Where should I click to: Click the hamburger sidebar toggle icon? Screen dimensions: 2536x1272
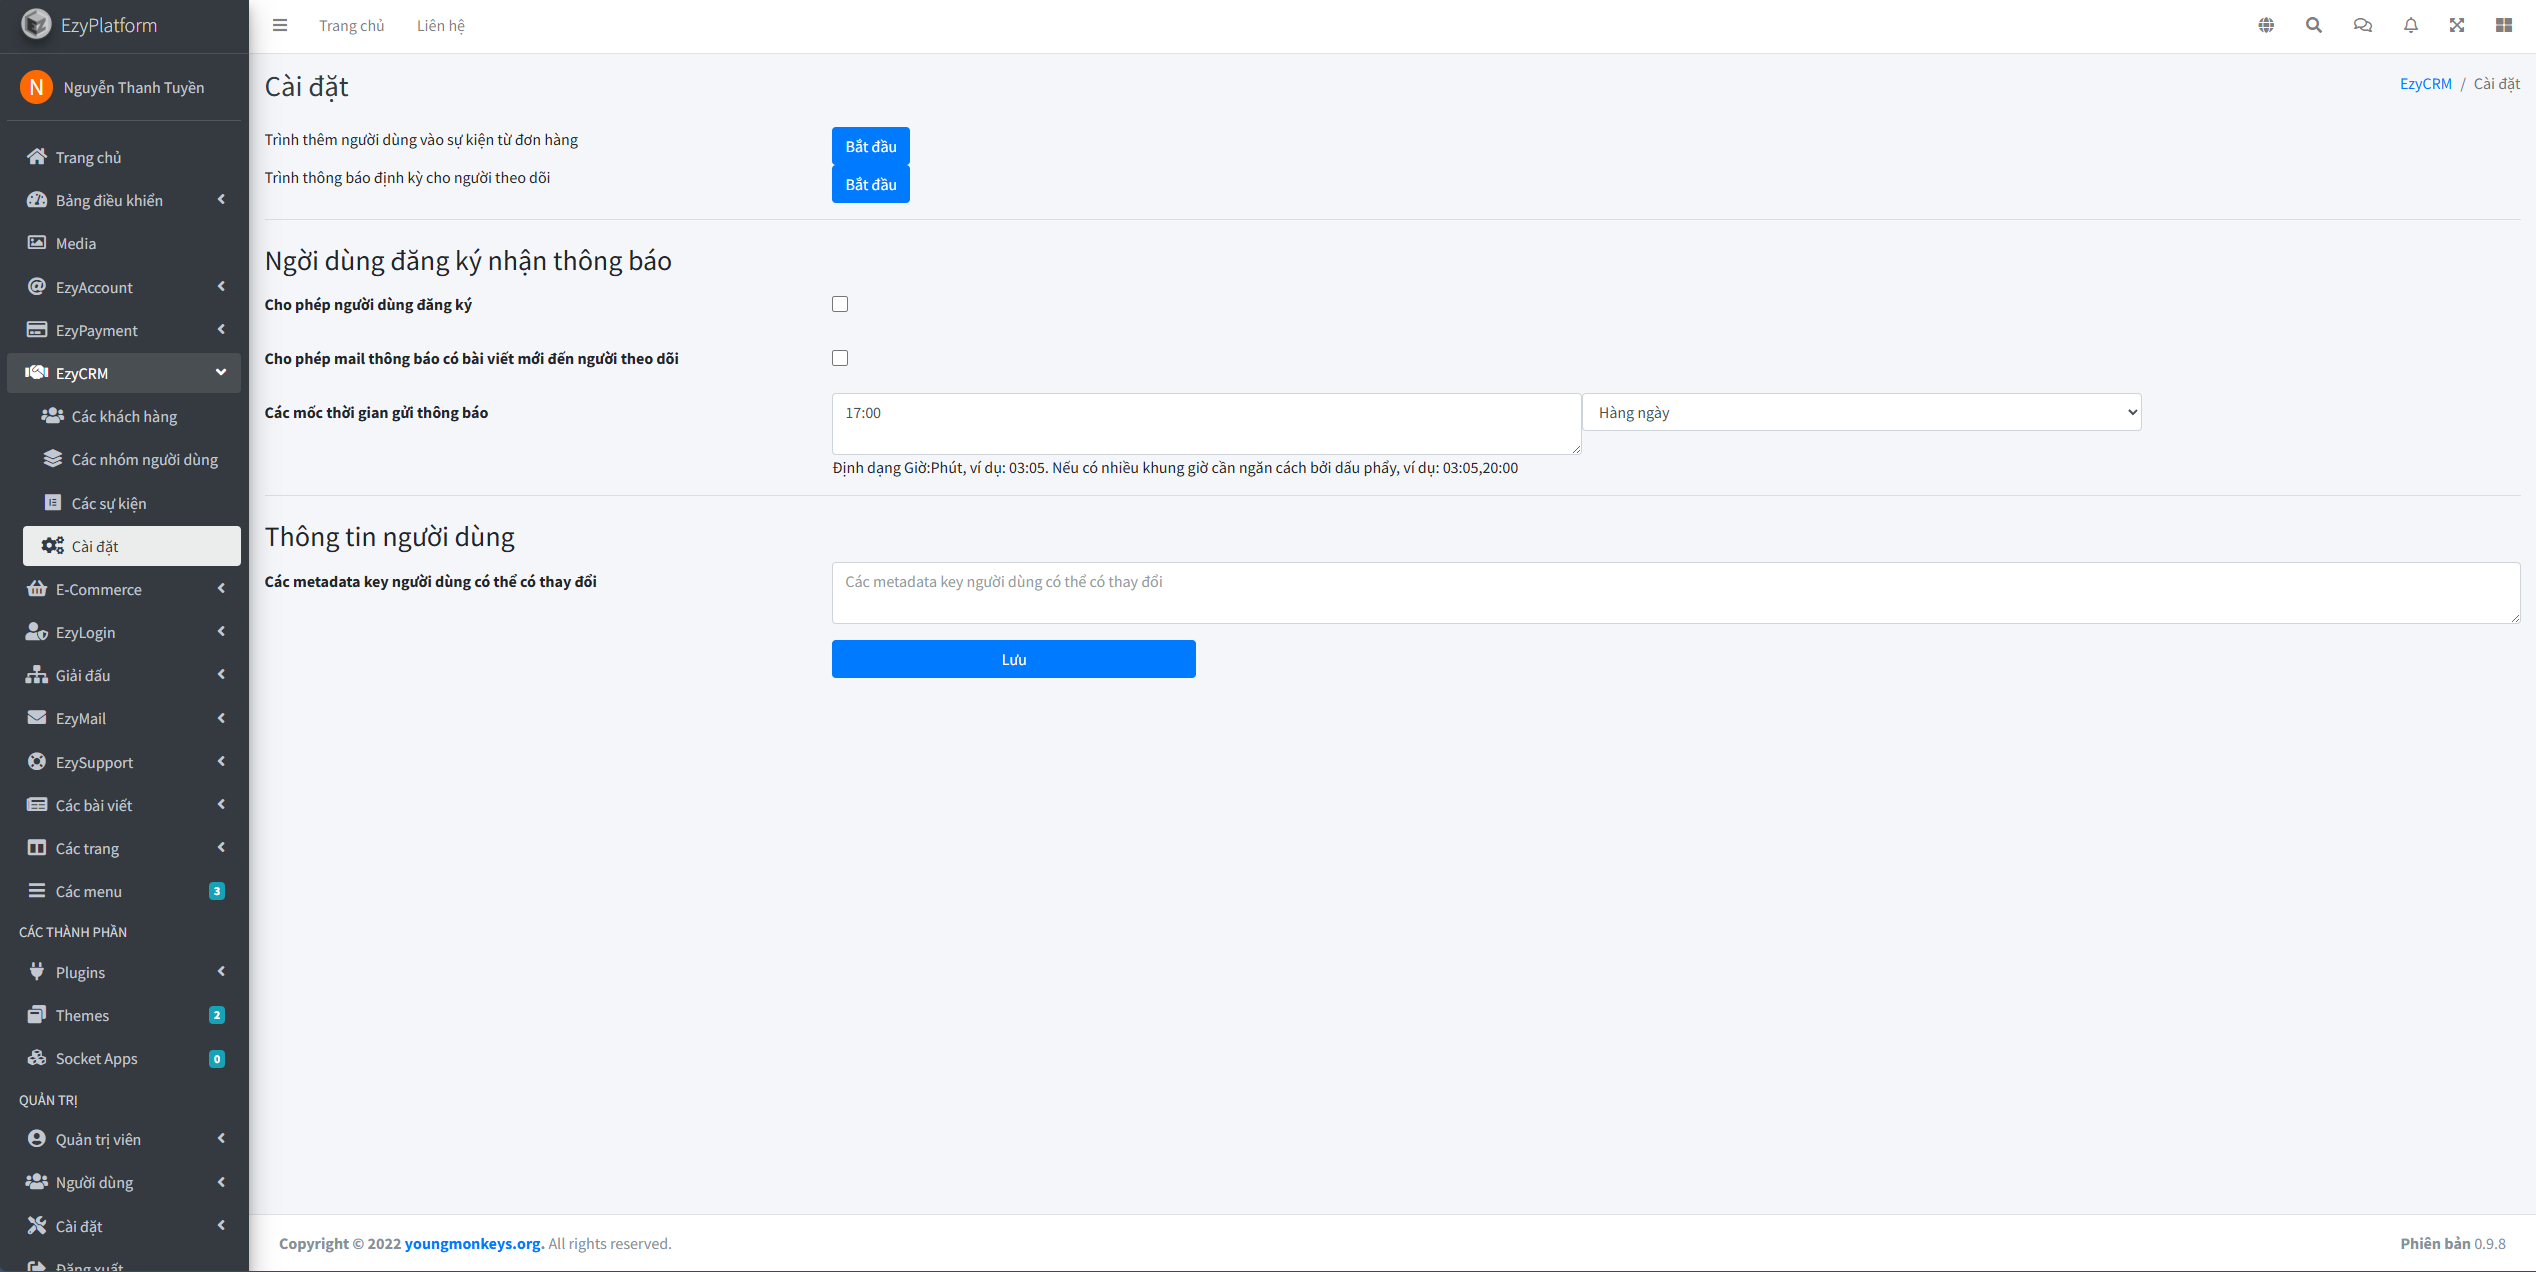(280, 26)
